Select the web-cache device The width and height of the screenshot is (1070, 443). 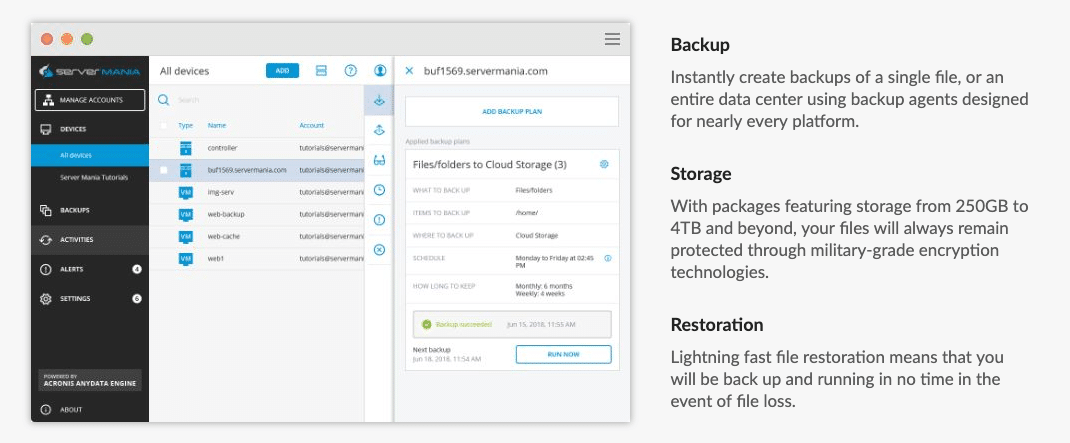257,236
